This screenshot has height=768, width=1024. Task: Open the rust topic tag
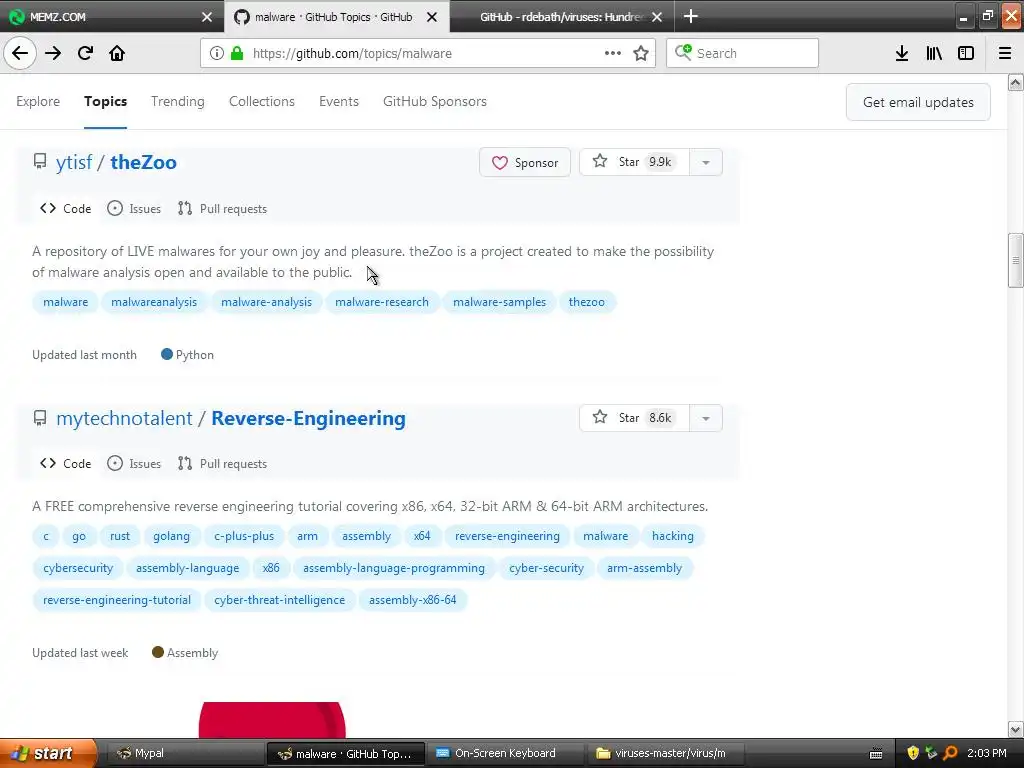(x=120, y=536)
